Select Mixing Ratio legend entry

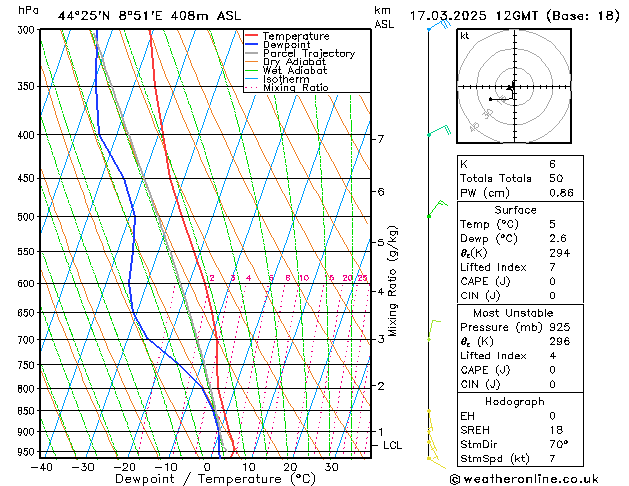(x=295, y=88)
